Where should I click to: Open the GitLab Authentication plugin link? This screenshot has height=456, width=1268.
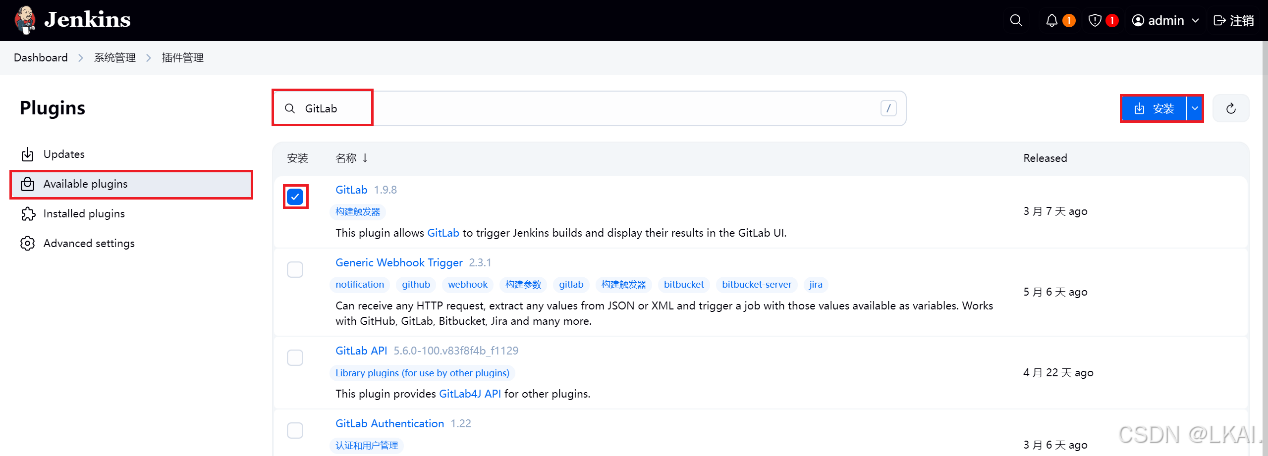(390, 423)
